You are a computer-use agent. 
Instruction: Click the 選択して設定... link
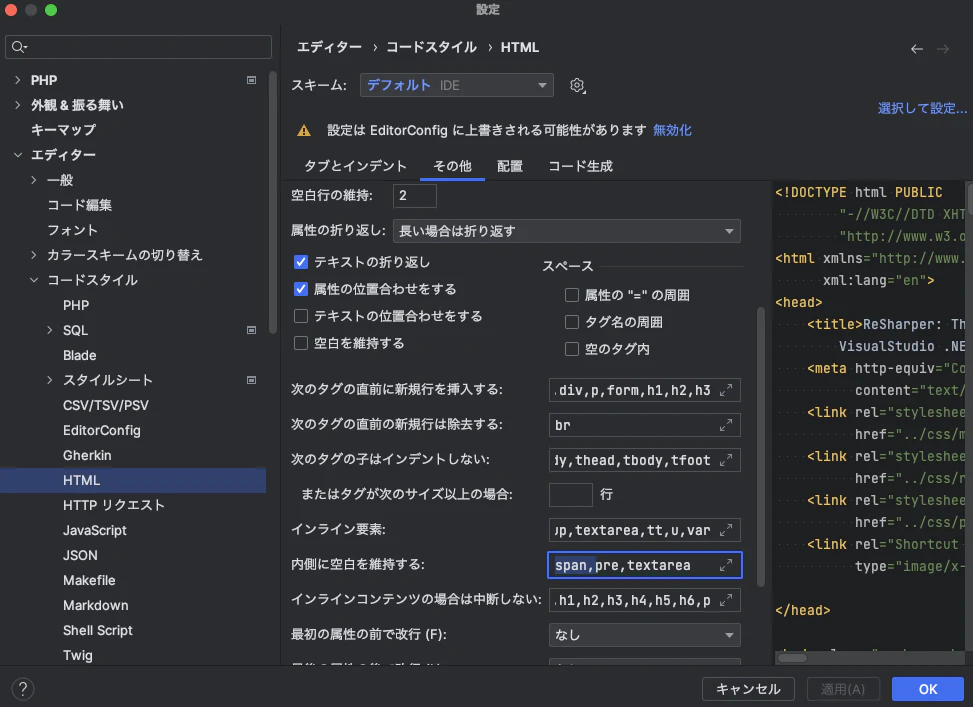coord(922,109)
